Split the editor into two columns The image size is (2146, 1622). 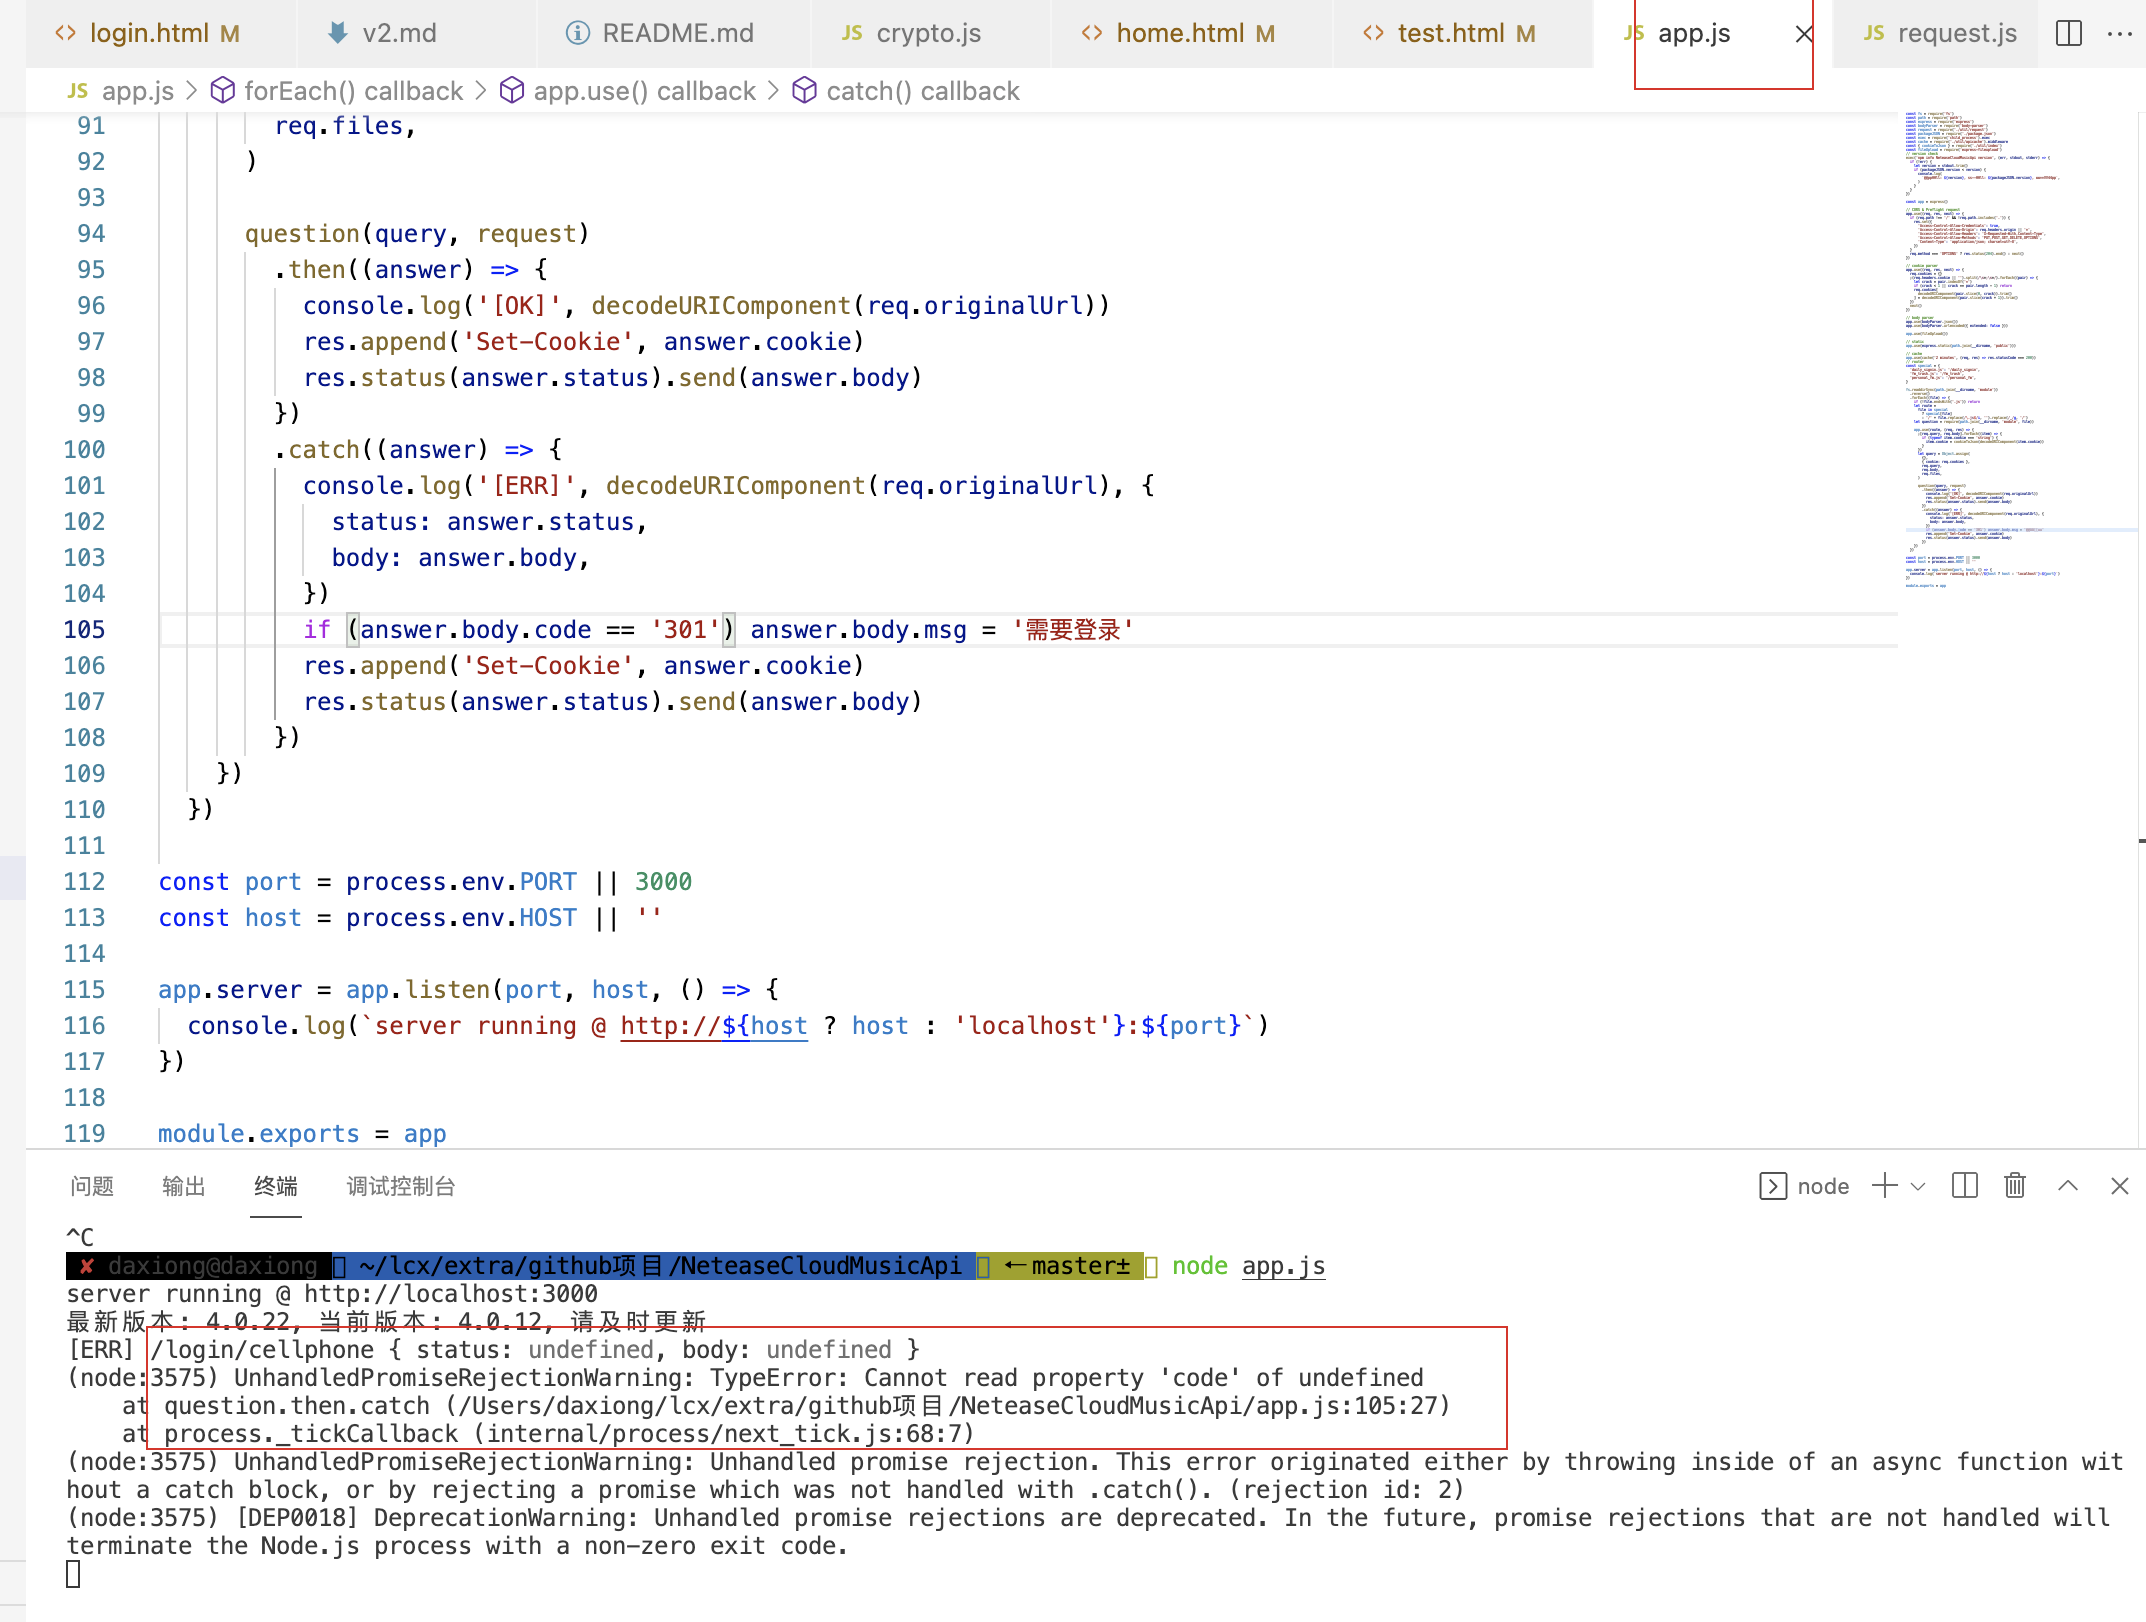[x=2067, y=33]
